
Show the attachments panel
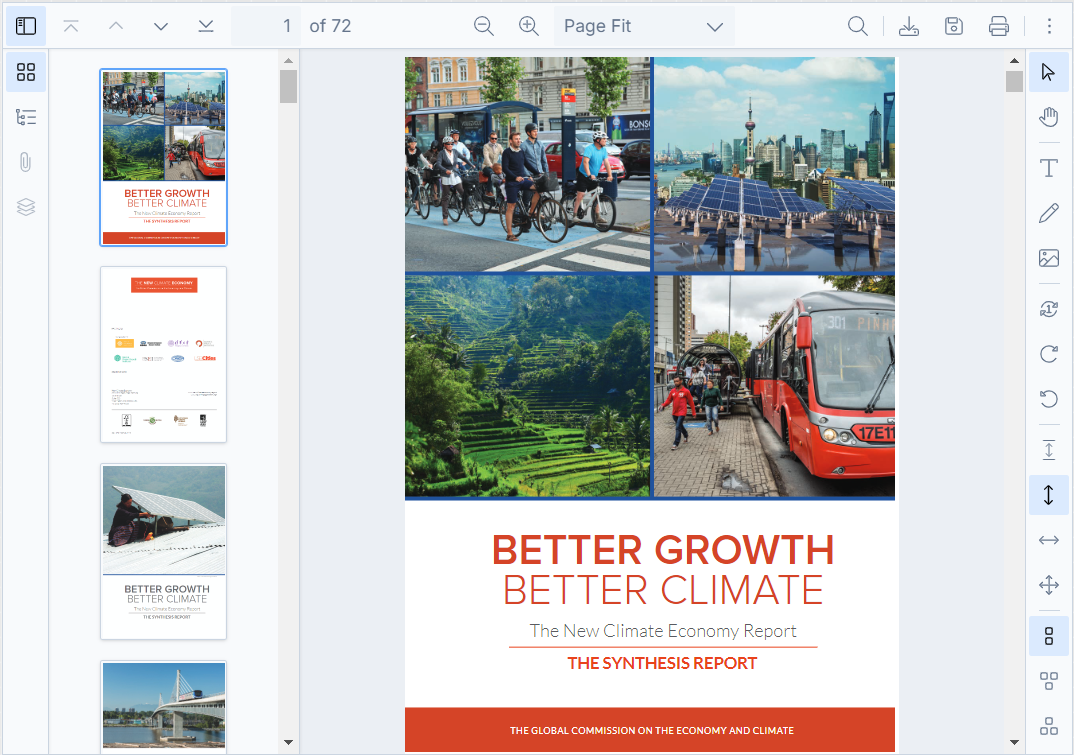(26, 162)
